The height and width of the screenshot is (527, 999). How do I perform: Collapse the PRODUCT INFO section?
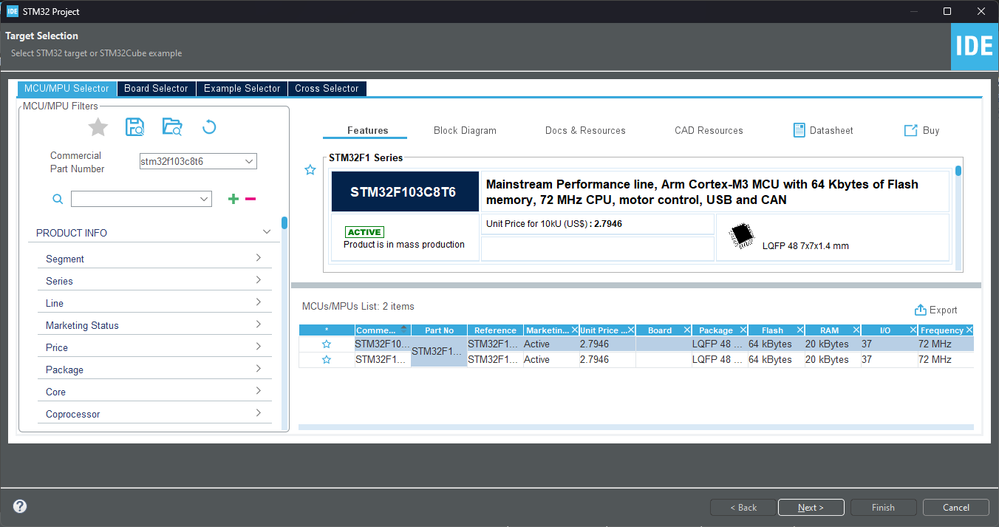[x=266, y=232]
